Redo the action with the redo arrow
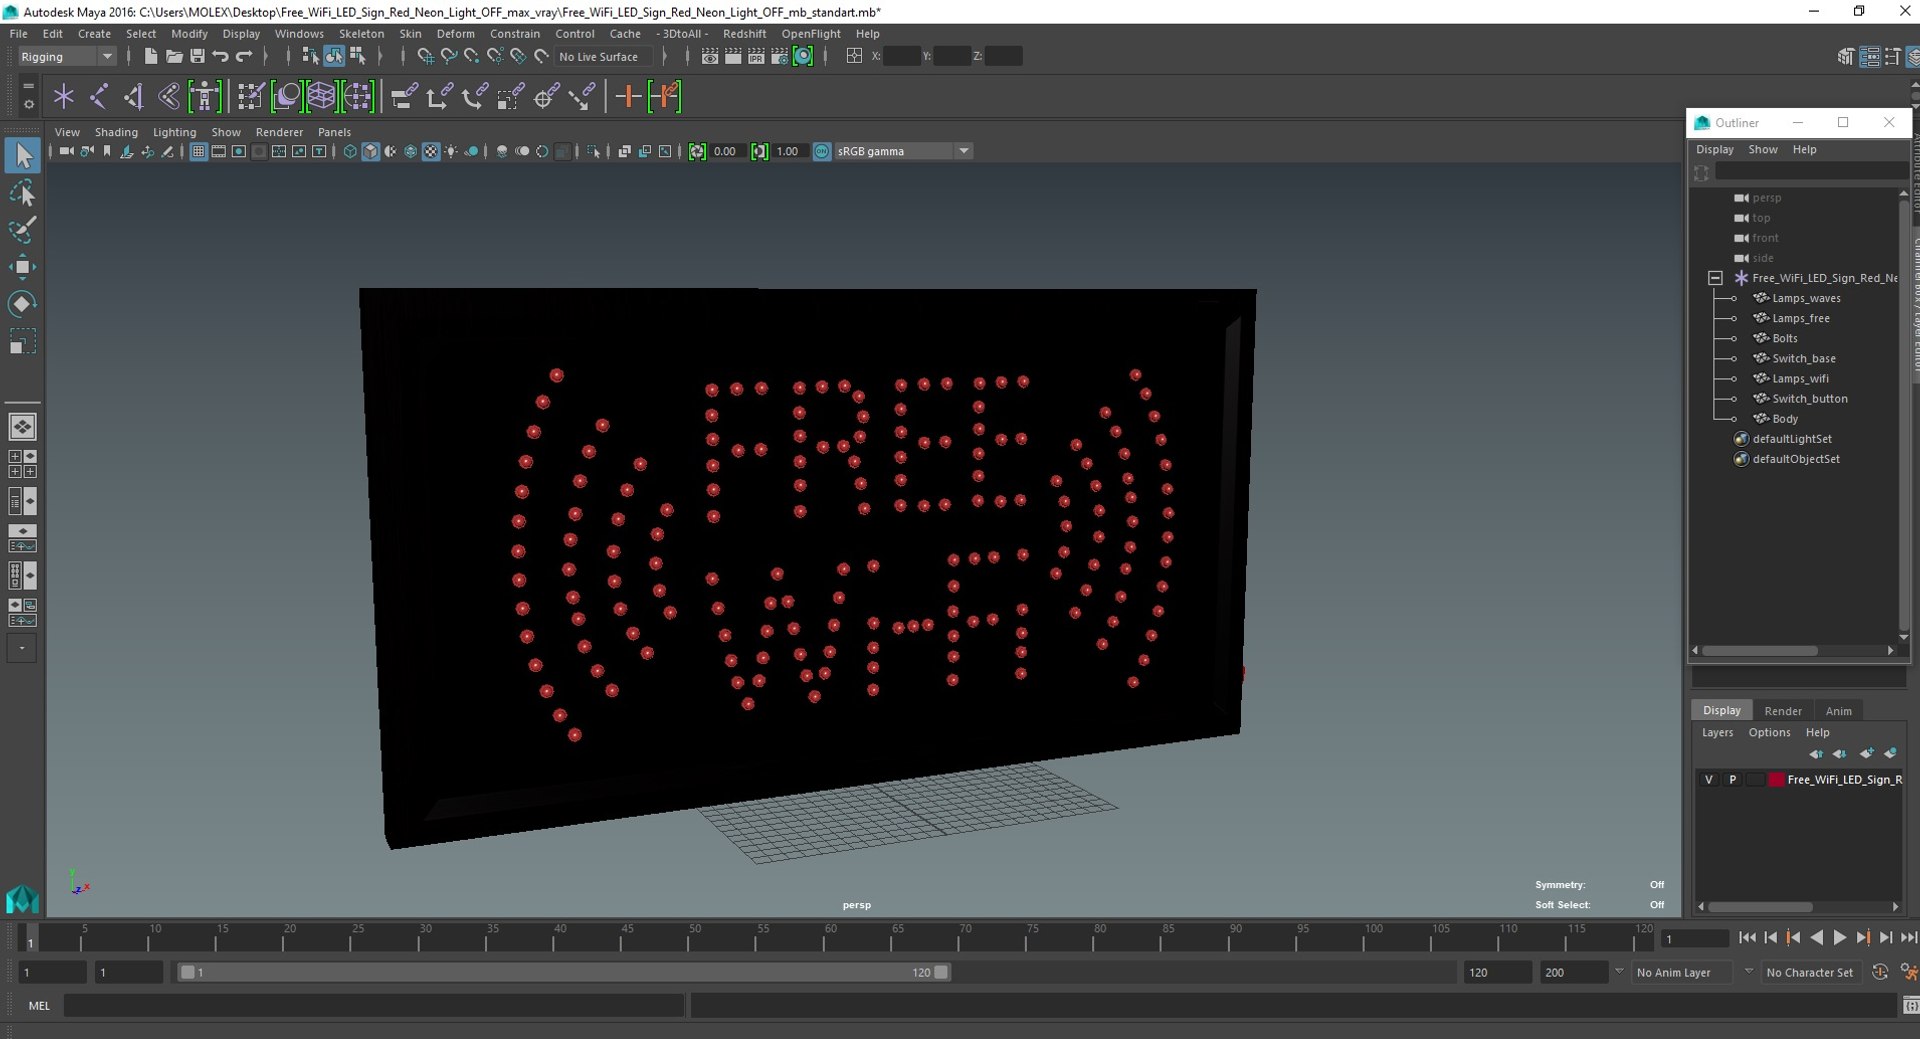This screenshot has height=1039, width=1920. pos(244,56)
